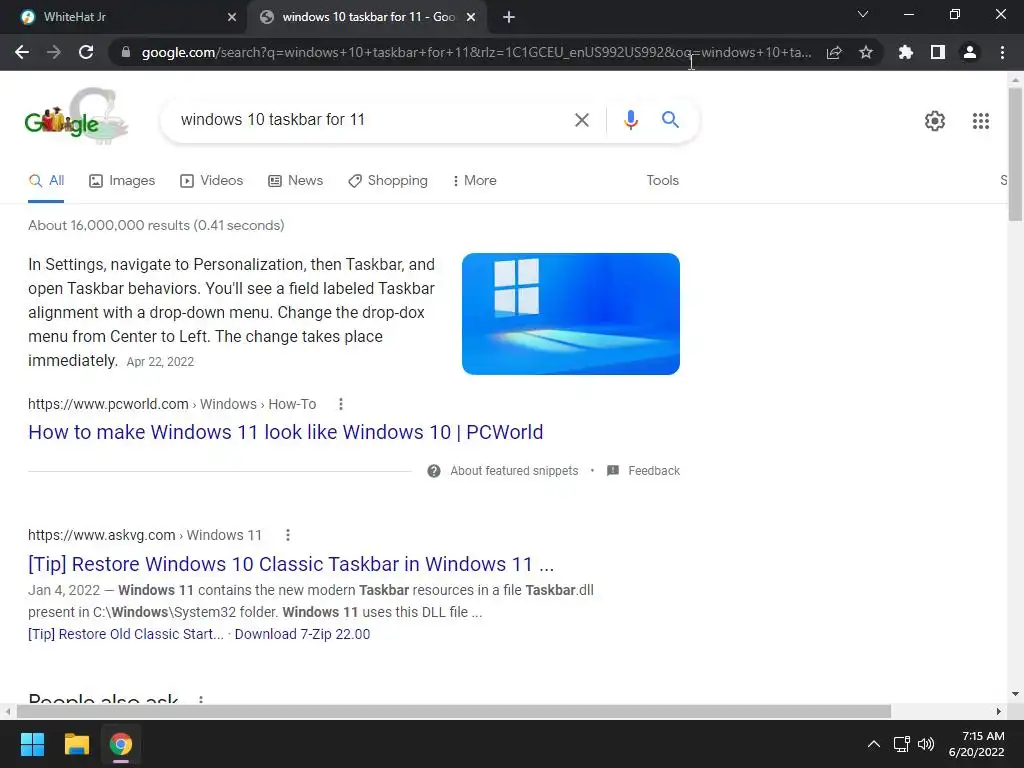Click the forward navigation arrow

point(54,52)
